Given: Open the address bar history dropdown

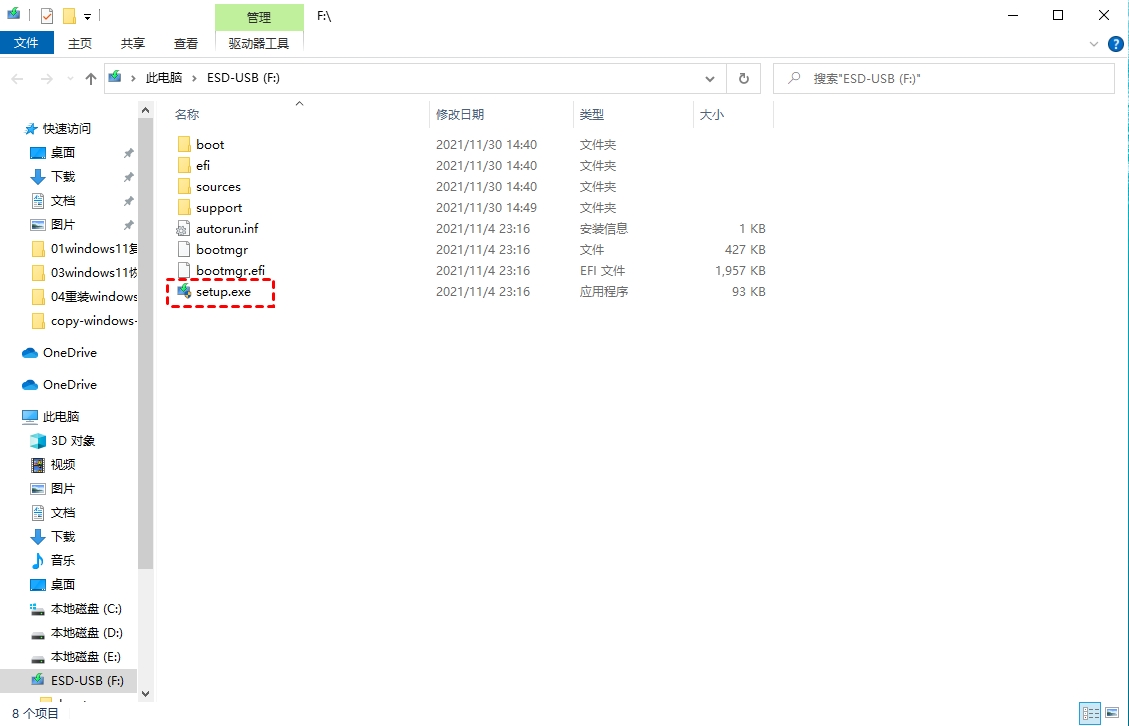Looking at the screenshot, I should pyautogui.click(x=710, y=78).
